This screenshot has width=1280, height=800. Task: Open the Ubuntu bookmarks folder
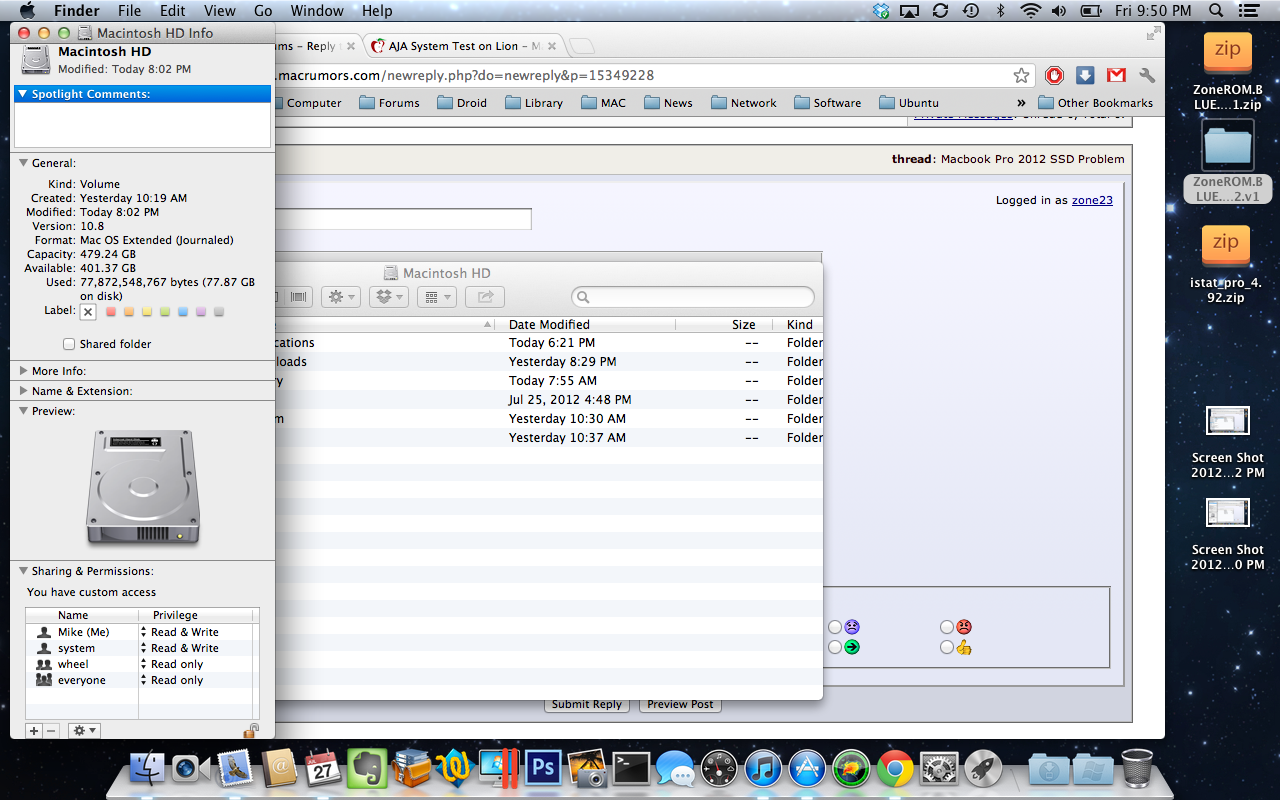(909, 103)
